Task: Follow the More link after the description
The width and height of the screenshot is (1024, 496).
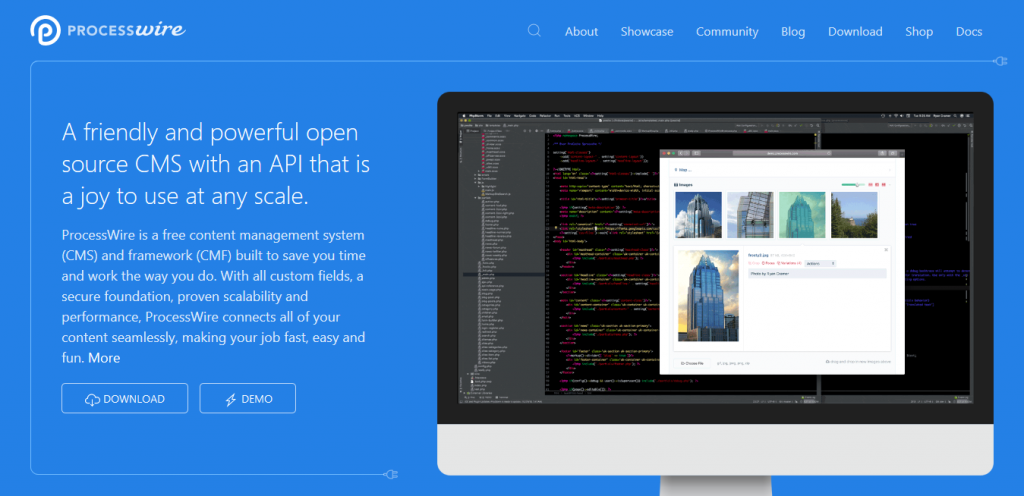Action: pos(104,358)
